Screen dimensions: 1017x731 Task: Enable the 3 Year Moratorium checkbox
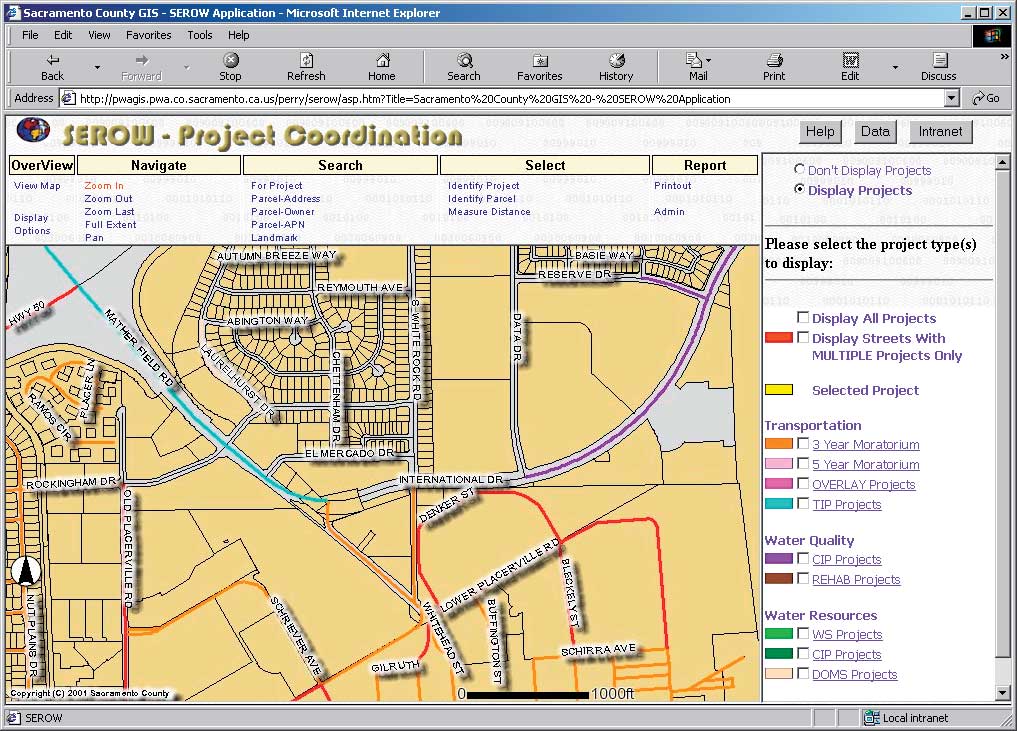tap(803, 444)
